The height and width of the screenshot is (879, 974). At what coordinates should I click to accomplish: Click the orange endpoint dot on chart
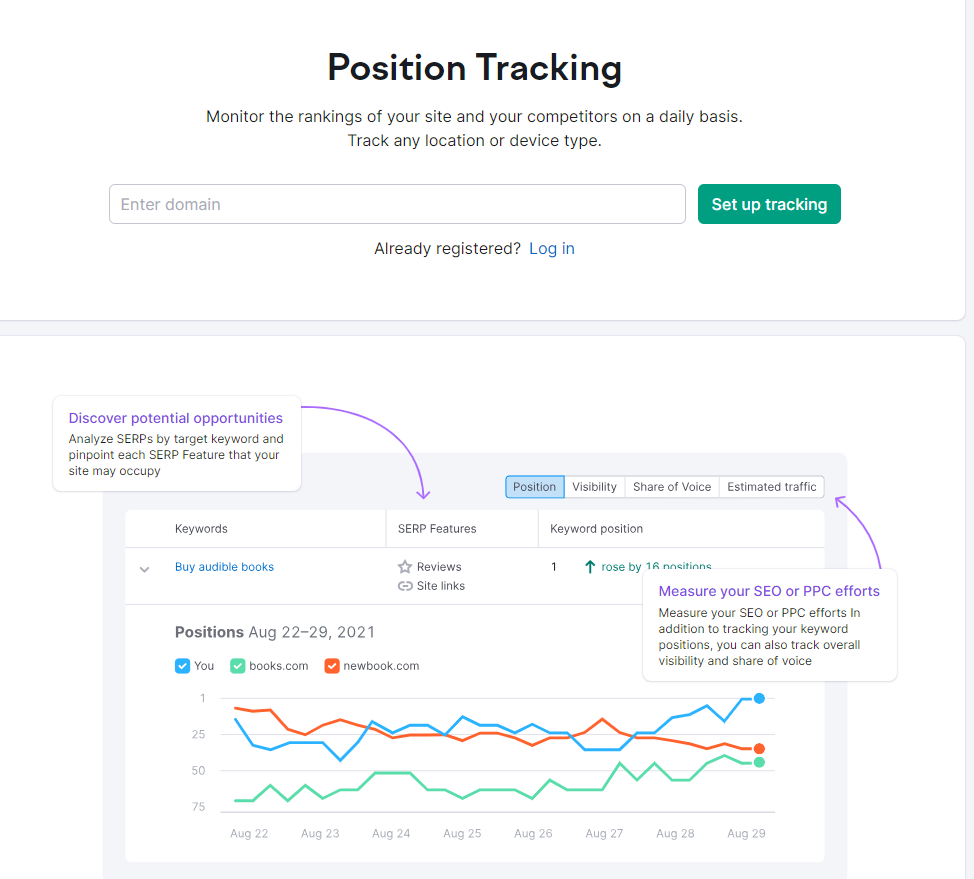pos(759,748)
